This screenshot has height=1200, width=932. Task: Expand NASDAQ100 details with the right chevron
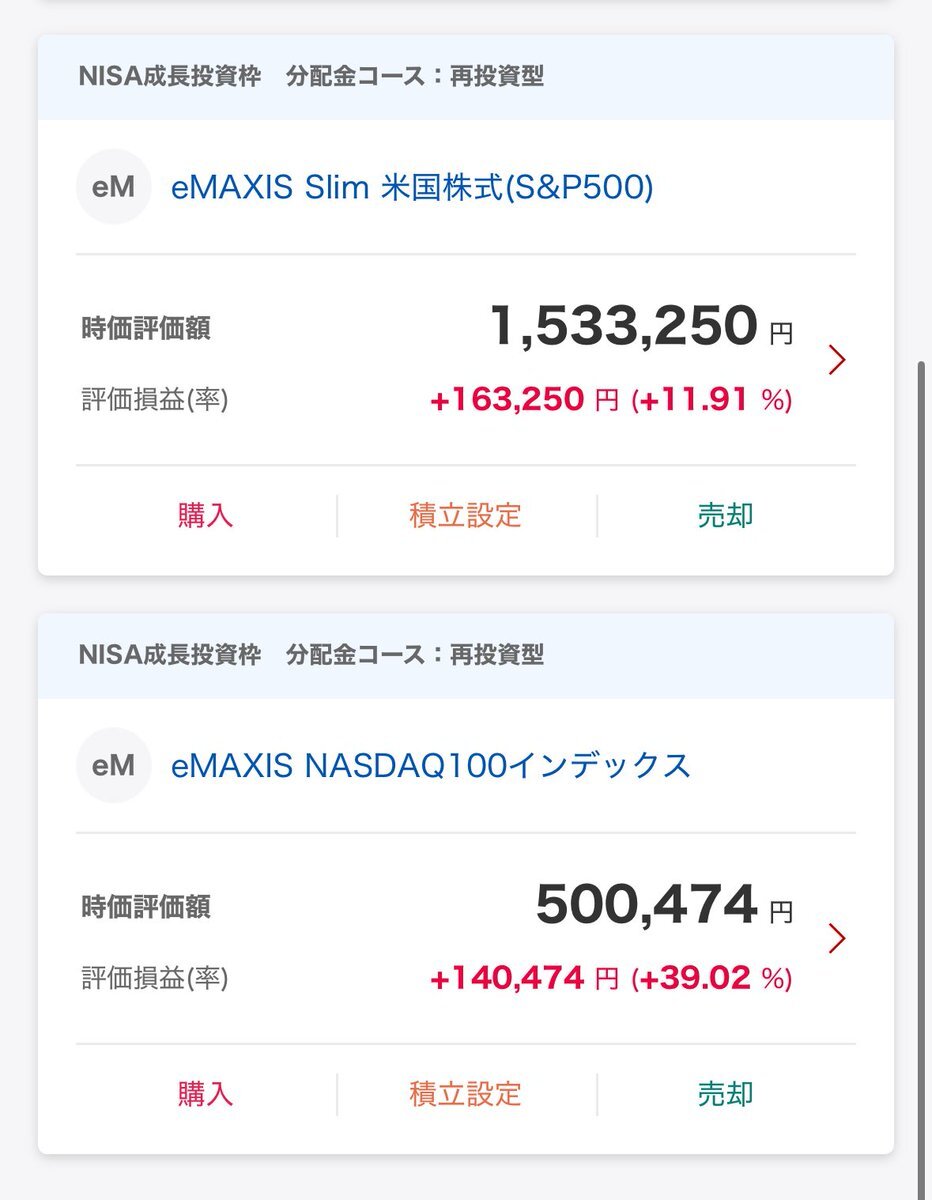[837, 938]
